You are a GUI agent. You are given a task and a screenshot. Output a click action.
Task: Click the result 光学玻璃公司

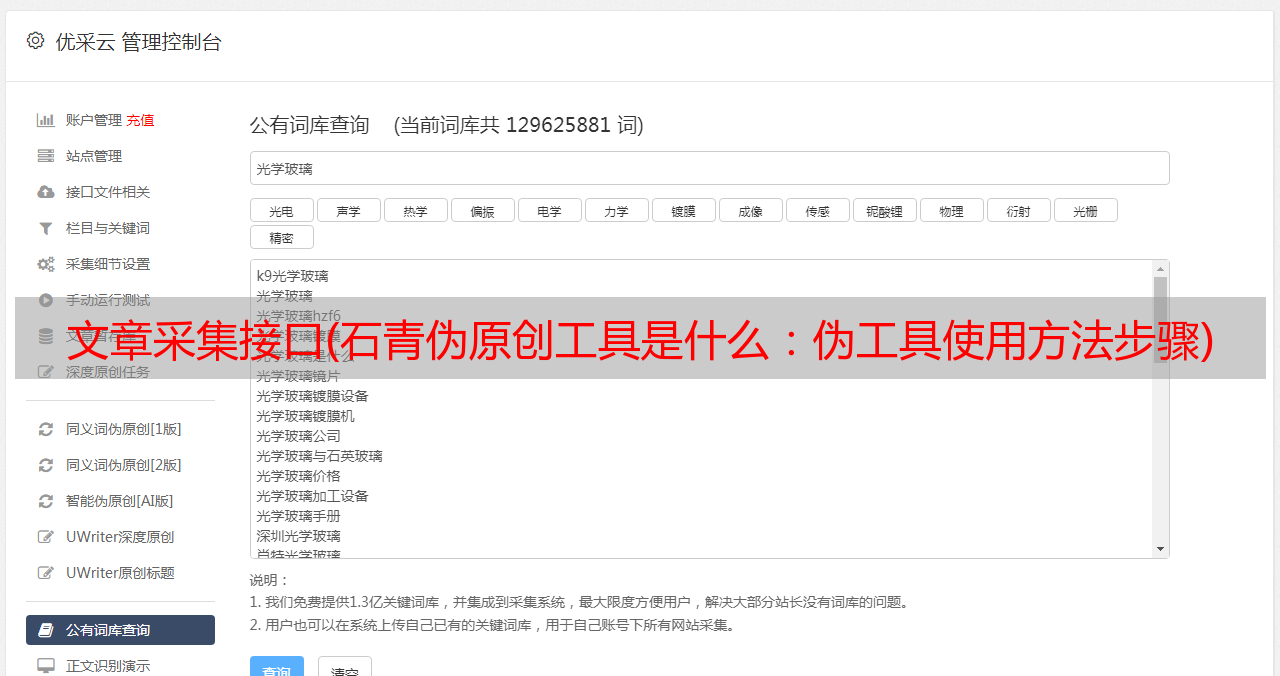pyautogui.click(x=298, y=436)
